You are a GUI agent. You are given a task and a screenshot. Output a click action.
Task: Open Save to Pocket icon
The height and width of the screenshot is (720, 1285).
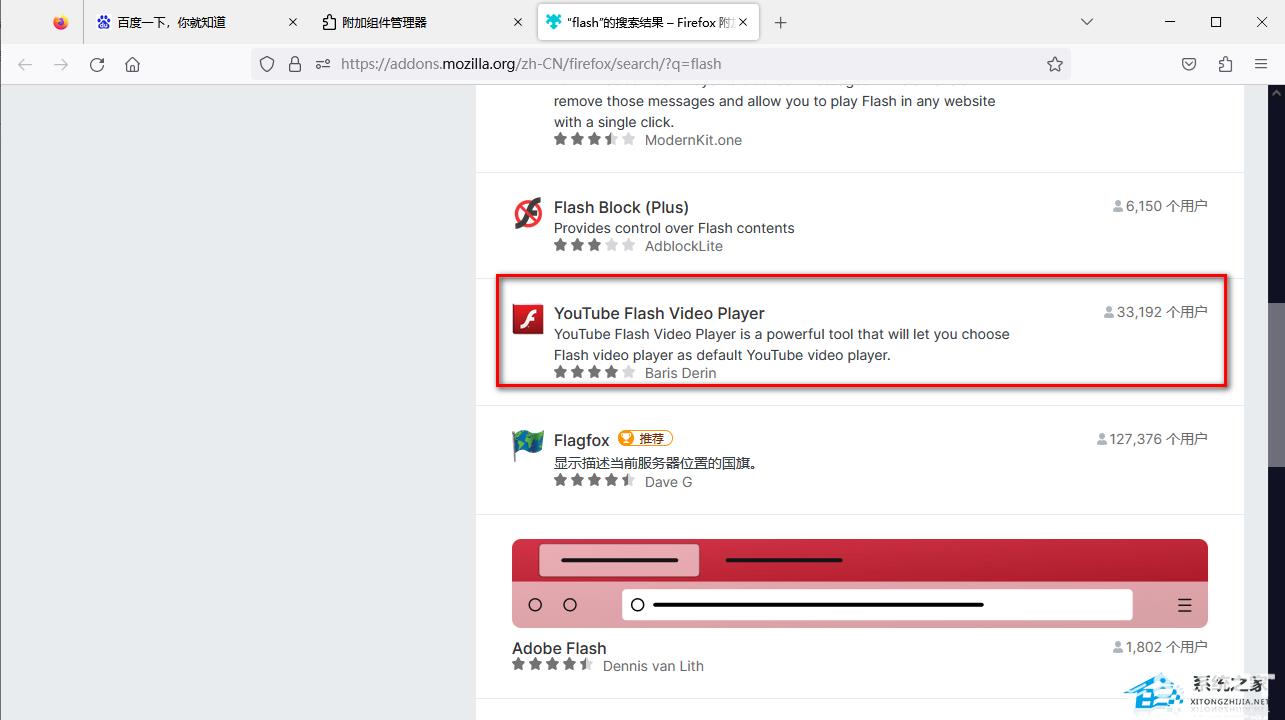[1189, 64]
